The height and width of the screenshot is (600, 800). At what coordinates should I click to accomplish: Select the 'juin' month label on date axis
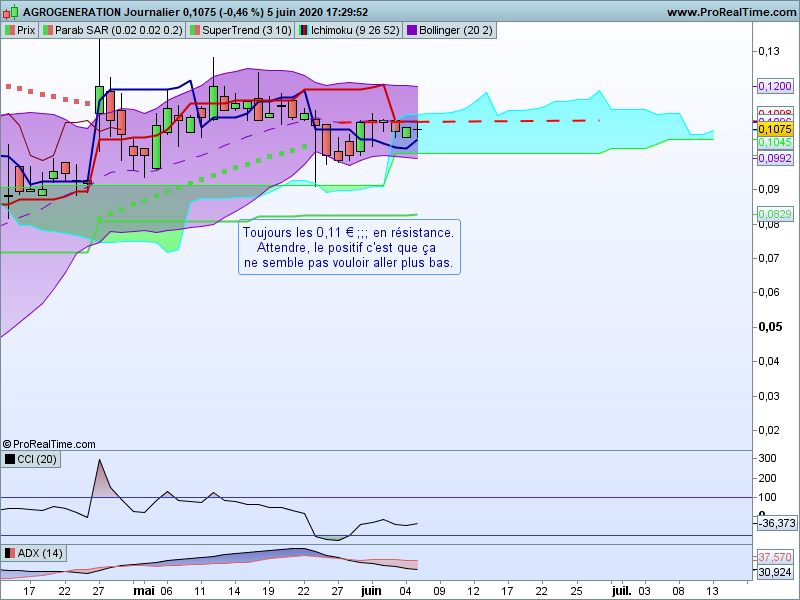click(x=371, y=591)
